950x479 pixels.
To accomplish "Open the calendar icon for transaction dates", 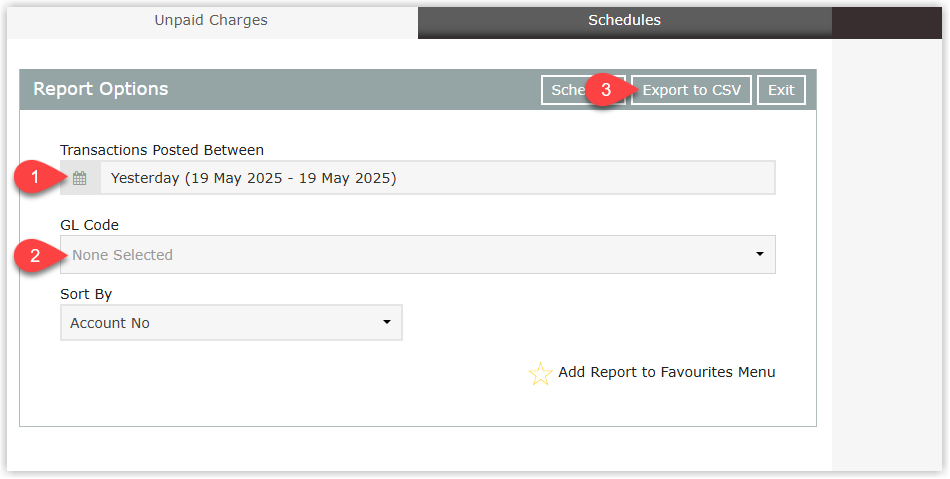I will point(80,178).
